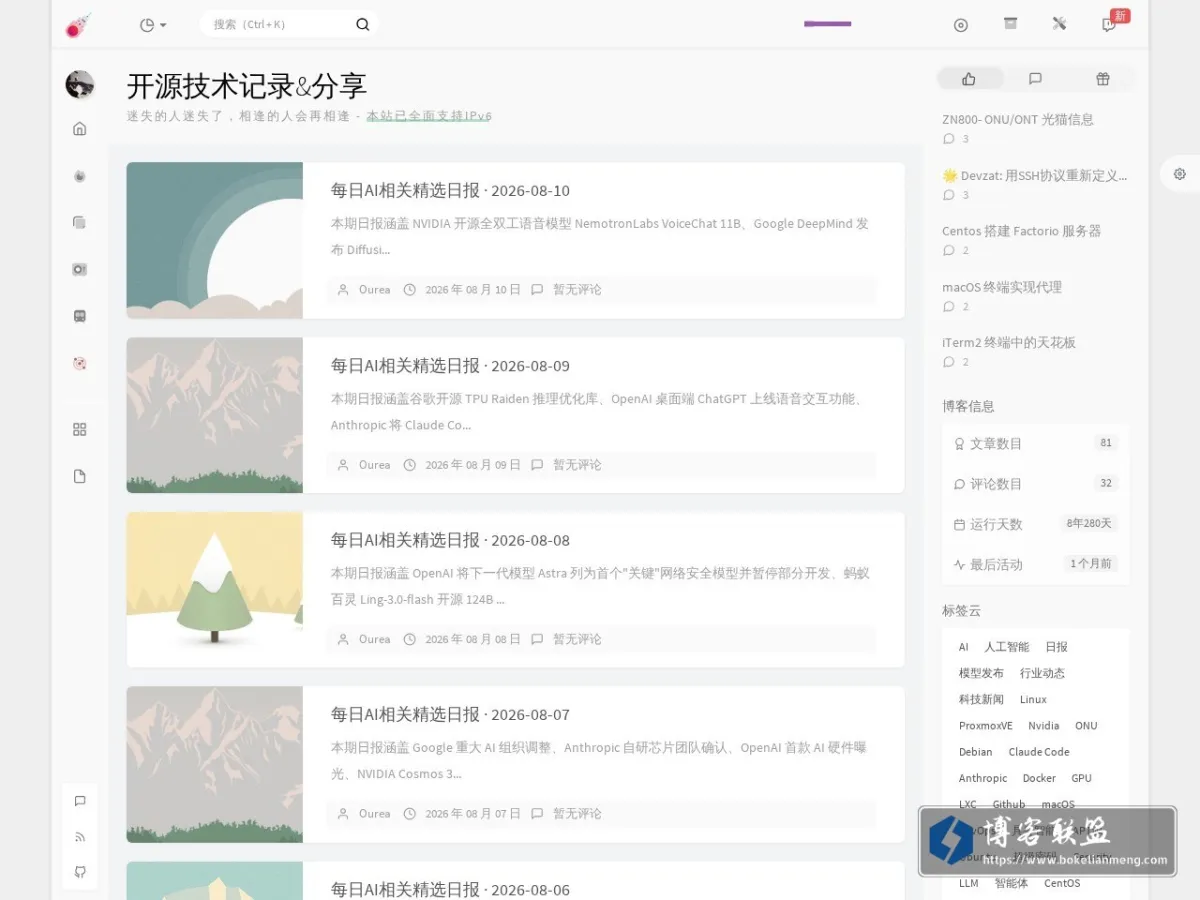
Task: Open the archive box icon in header
Action: pos(1010,24)
